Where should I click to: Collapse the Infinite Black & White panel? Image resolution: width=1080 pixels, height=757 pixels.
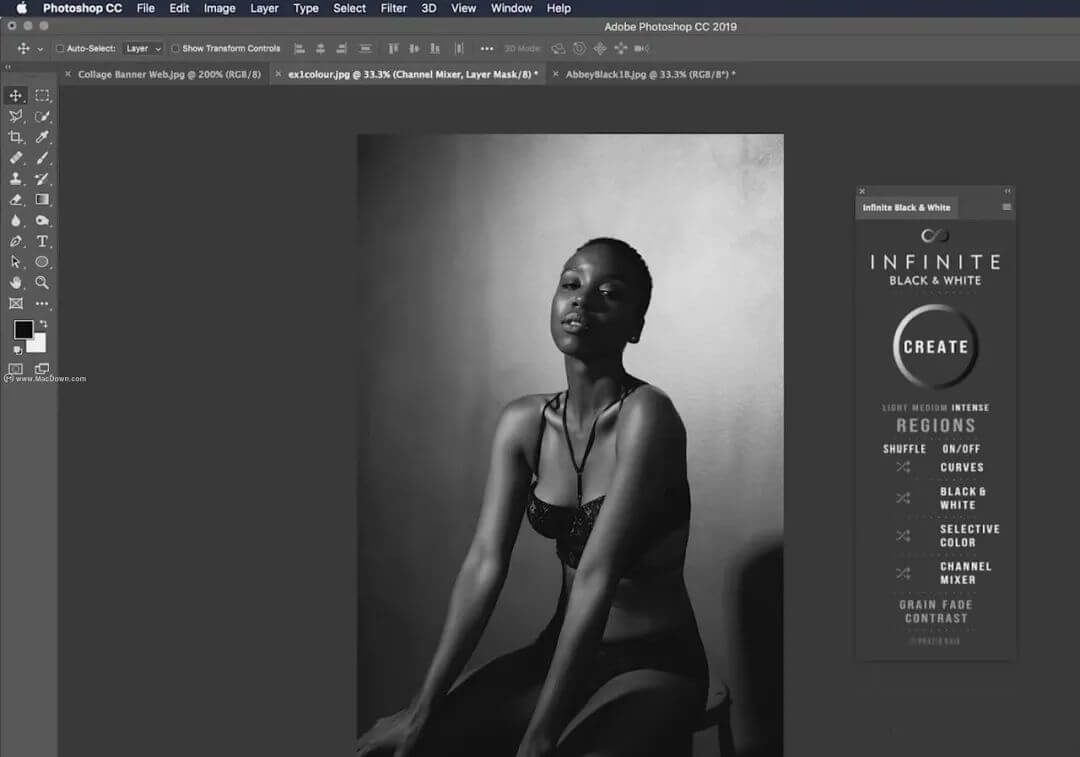(x=1007, y=190)
